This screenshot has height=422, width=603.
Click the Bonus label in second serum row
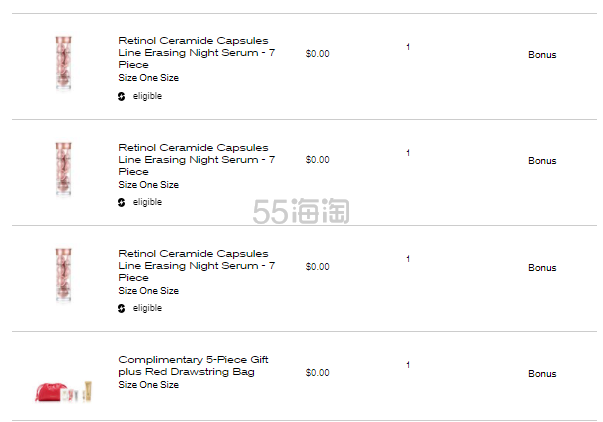tap(542, 161)
